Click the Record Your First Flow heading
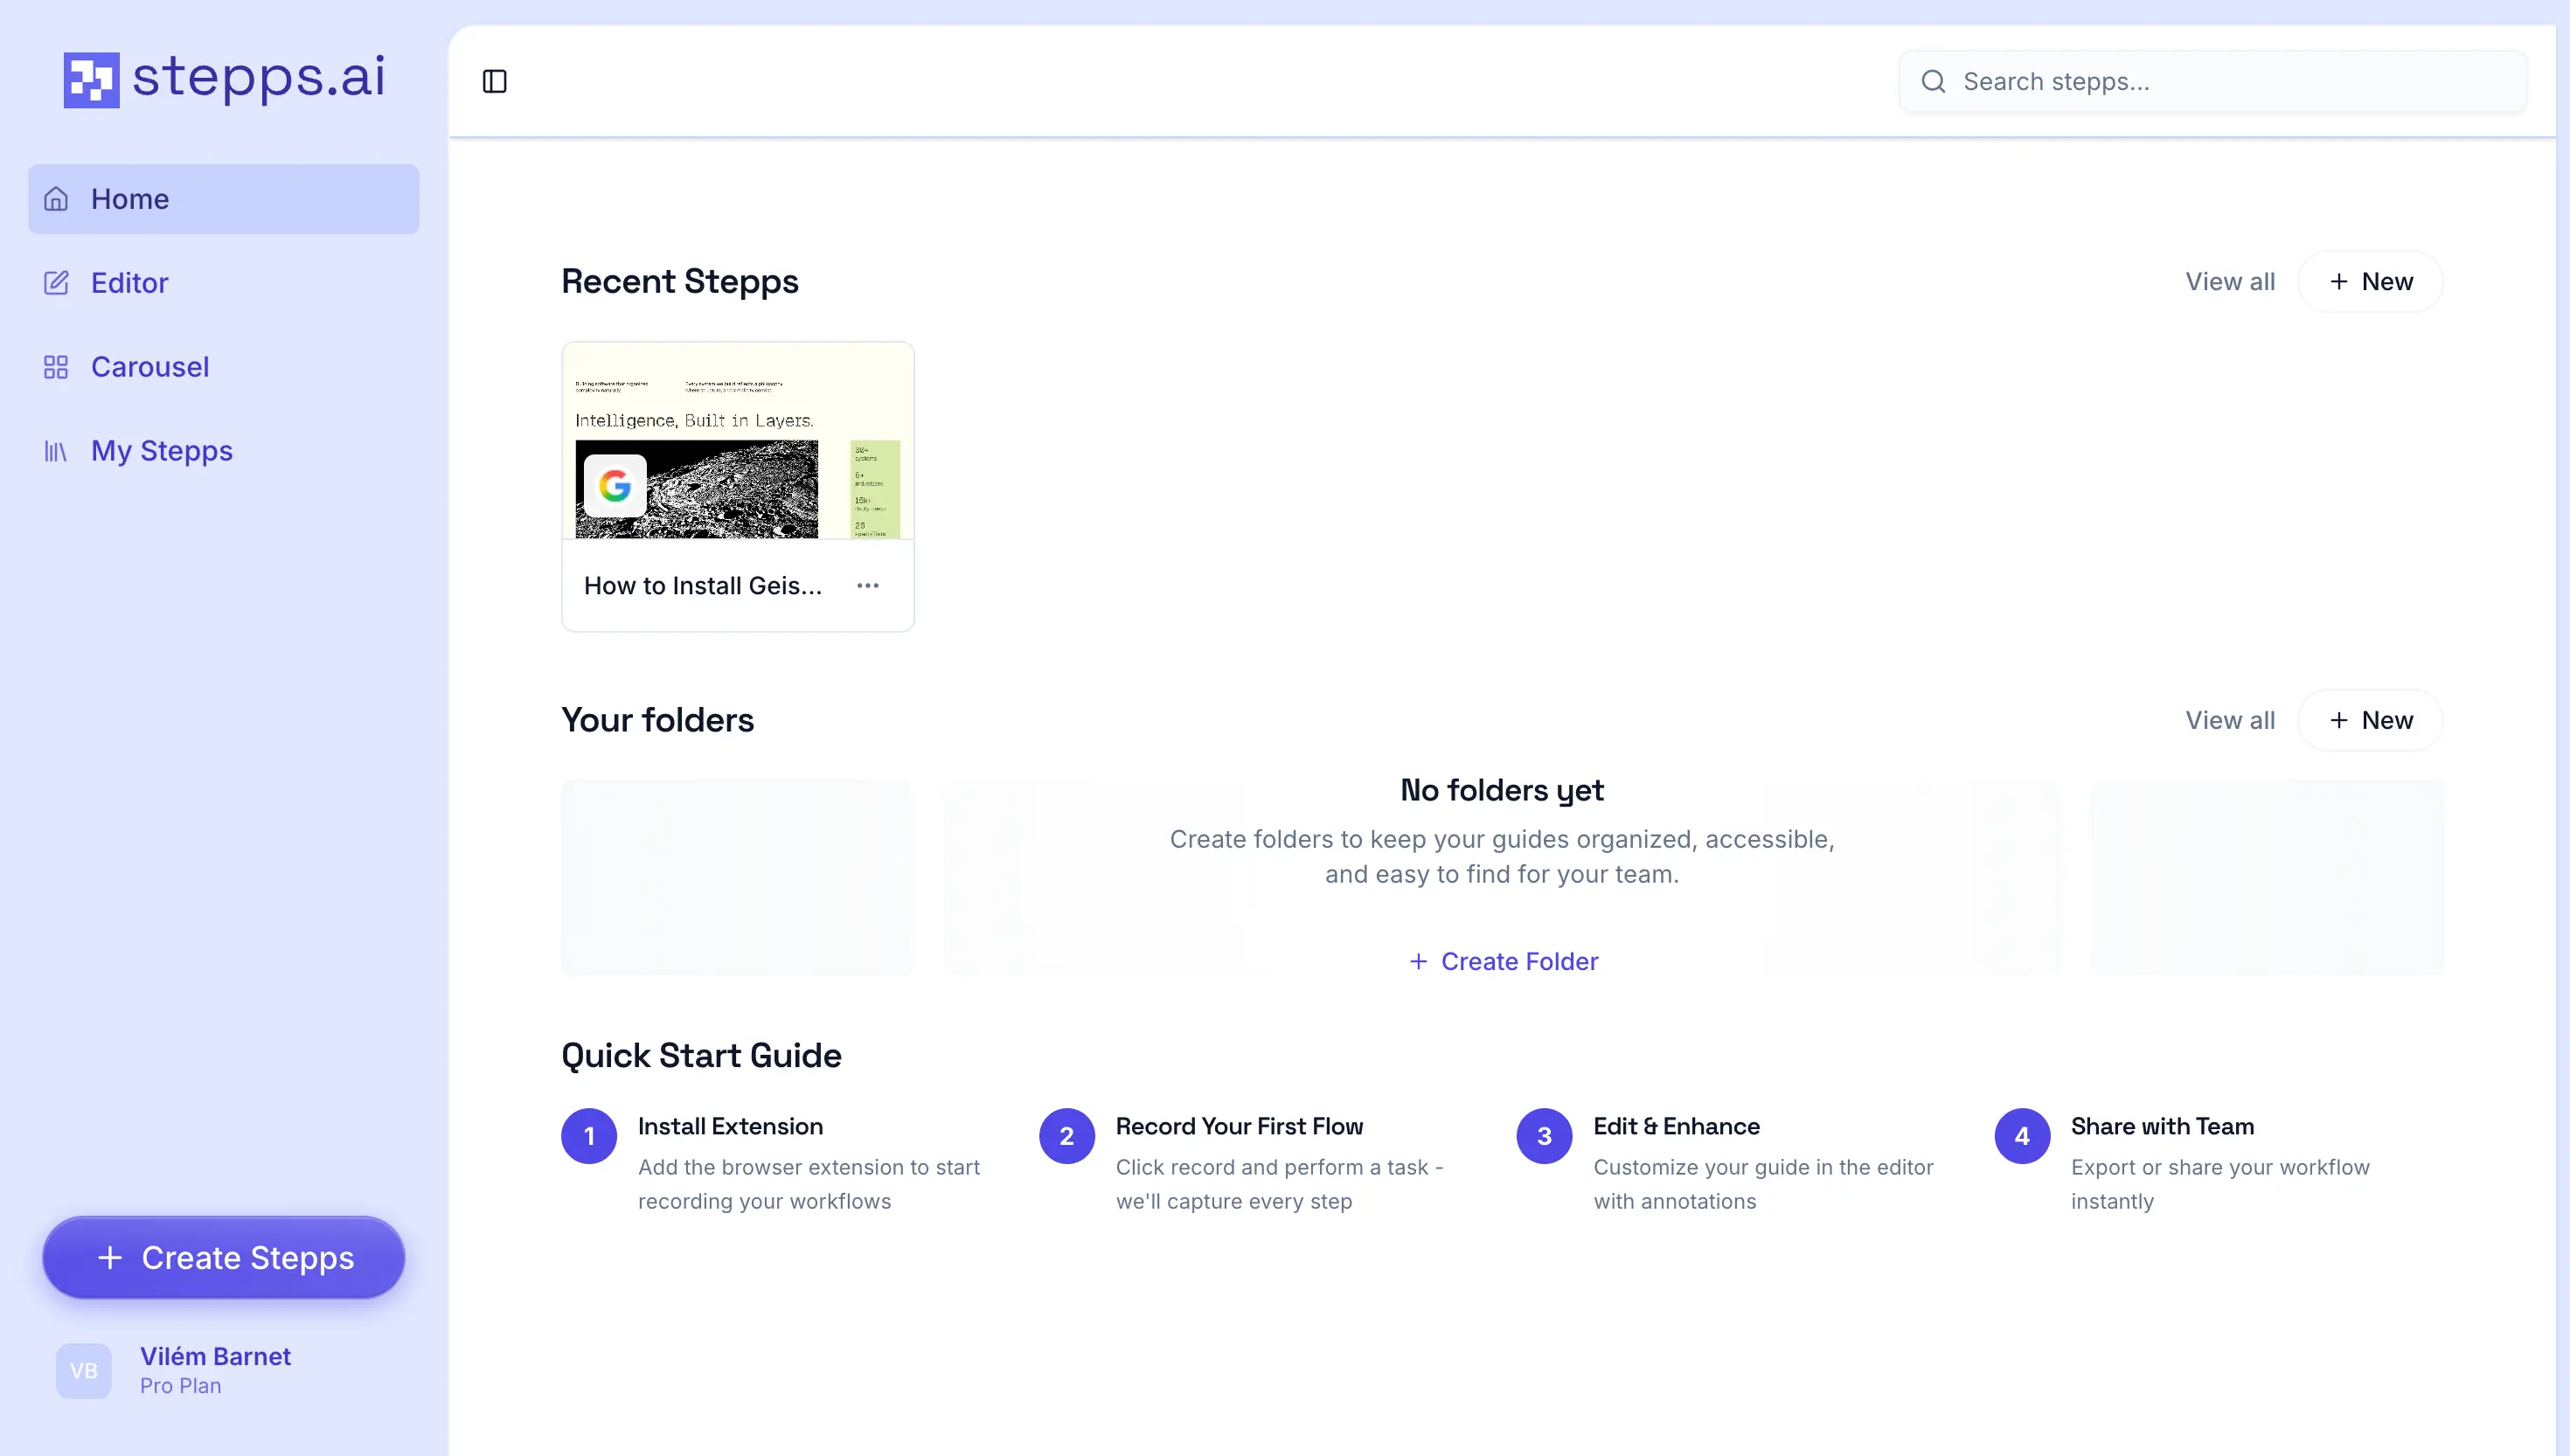 point(1239,1126)
